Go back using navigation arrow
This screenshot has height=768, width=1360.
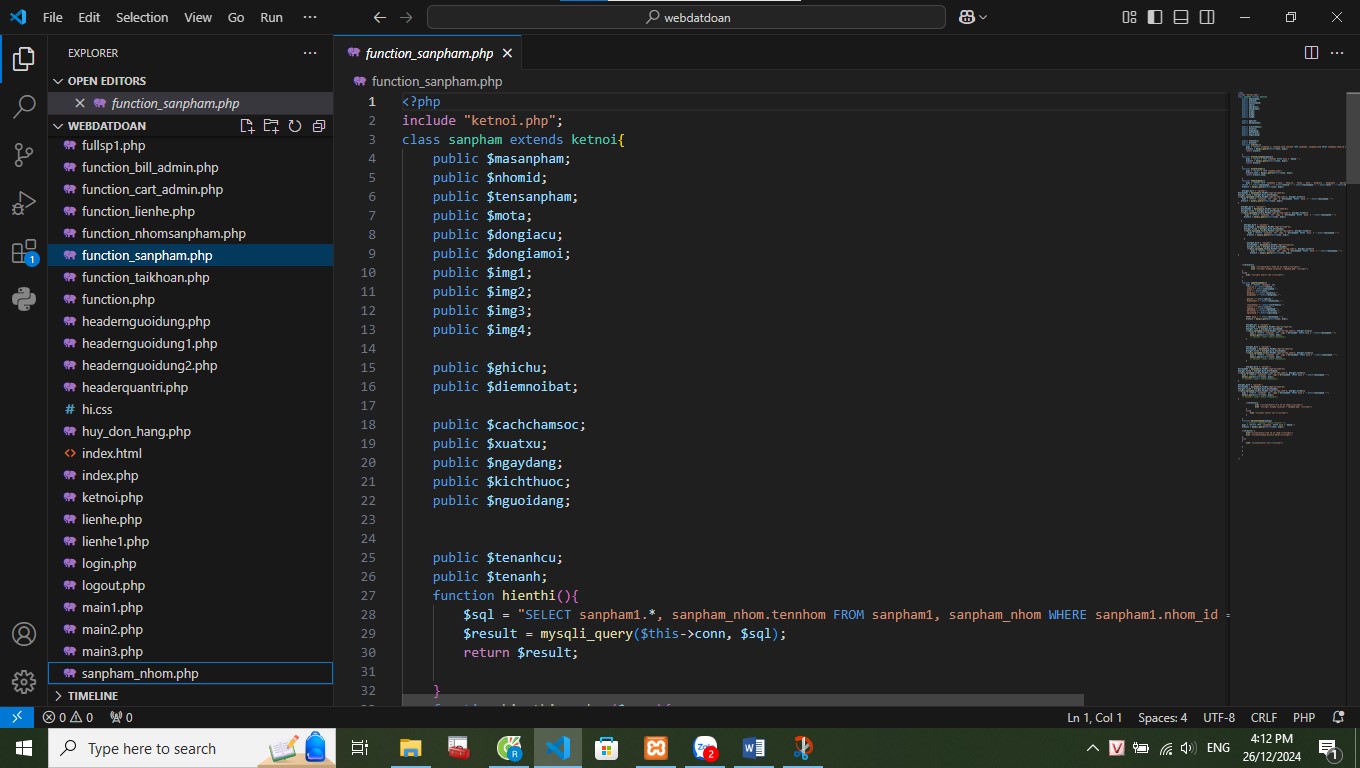(x=379, y=17)
